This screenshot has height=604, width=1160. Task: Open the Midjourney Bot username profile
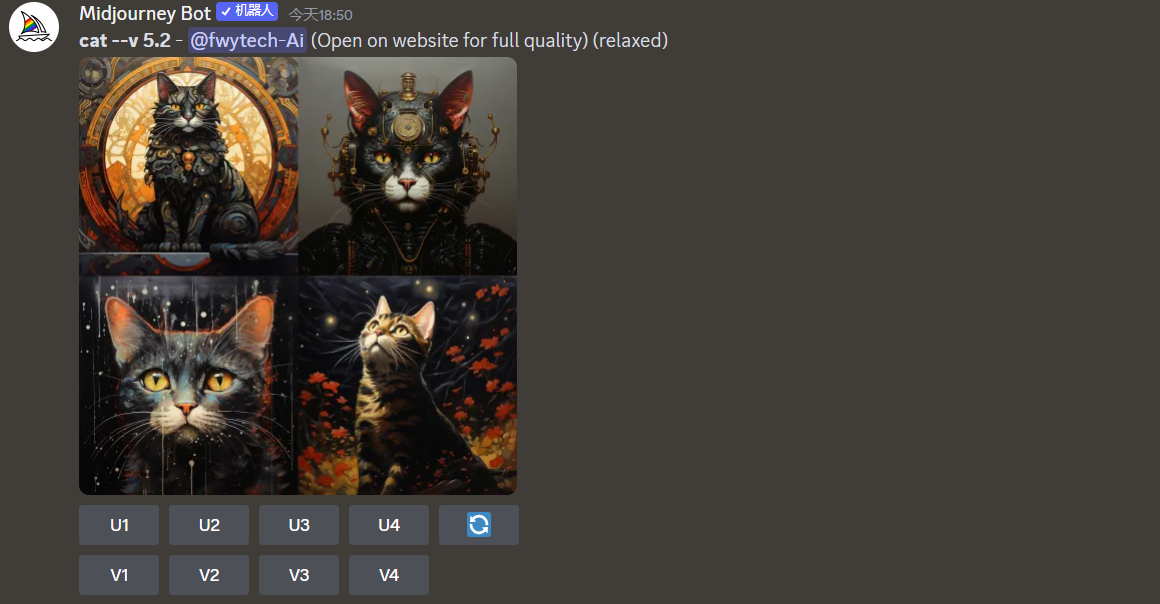(145, 13)
